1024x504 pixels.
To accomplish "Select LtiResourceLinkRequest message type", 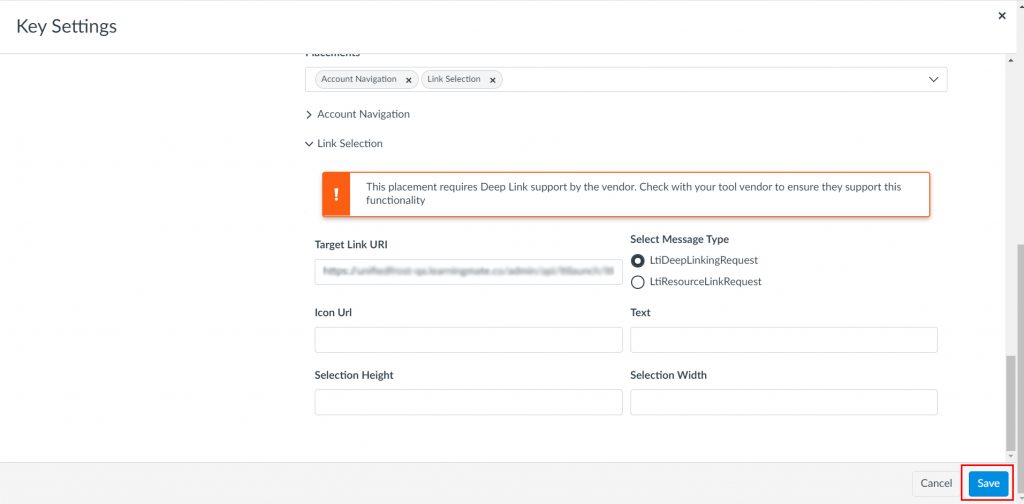I will point(638,282).
